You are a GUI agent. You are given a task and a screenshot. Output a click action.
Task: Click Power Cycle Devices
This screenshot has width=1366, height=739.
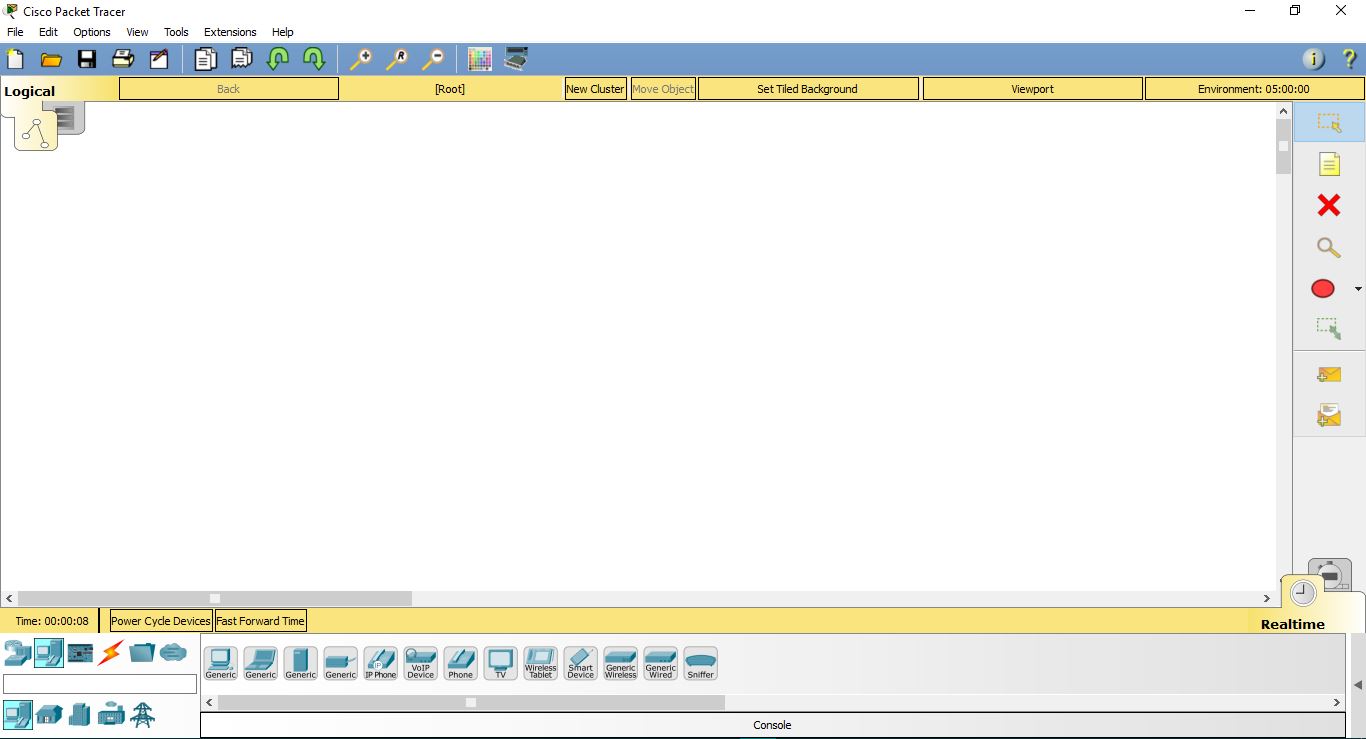161,621
